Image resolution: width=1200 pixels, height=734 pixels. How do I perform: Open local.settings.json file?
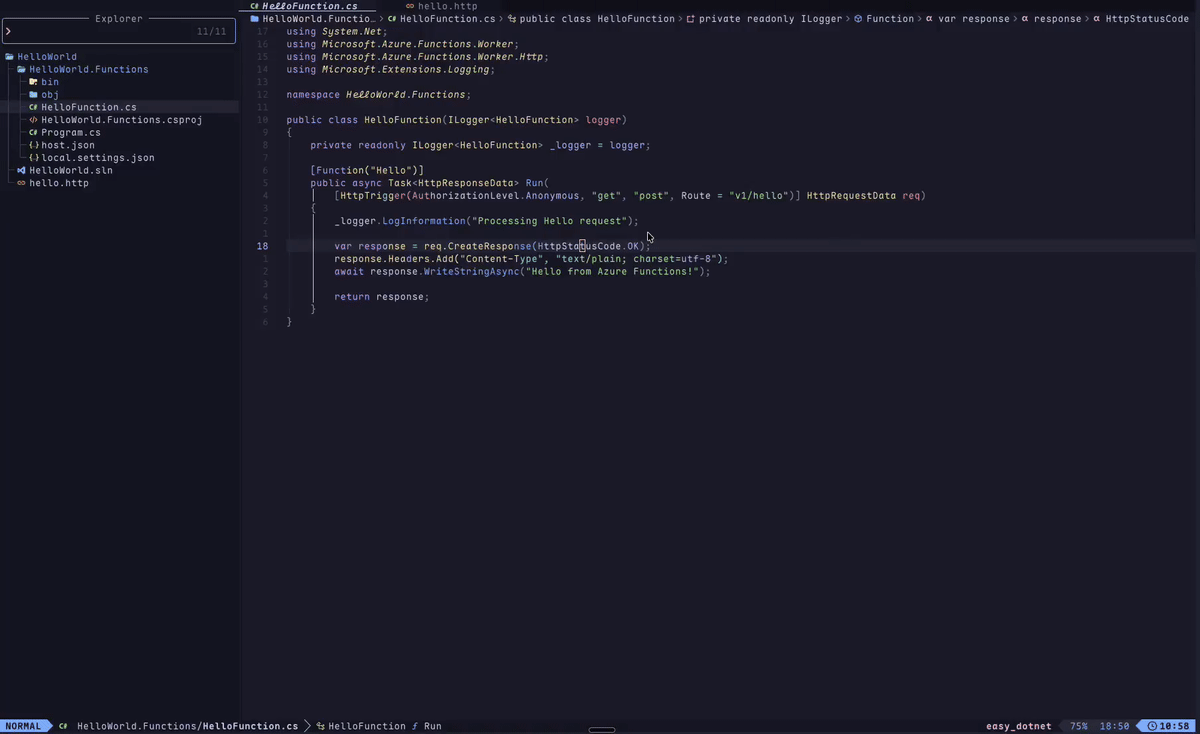pos(98,158)
